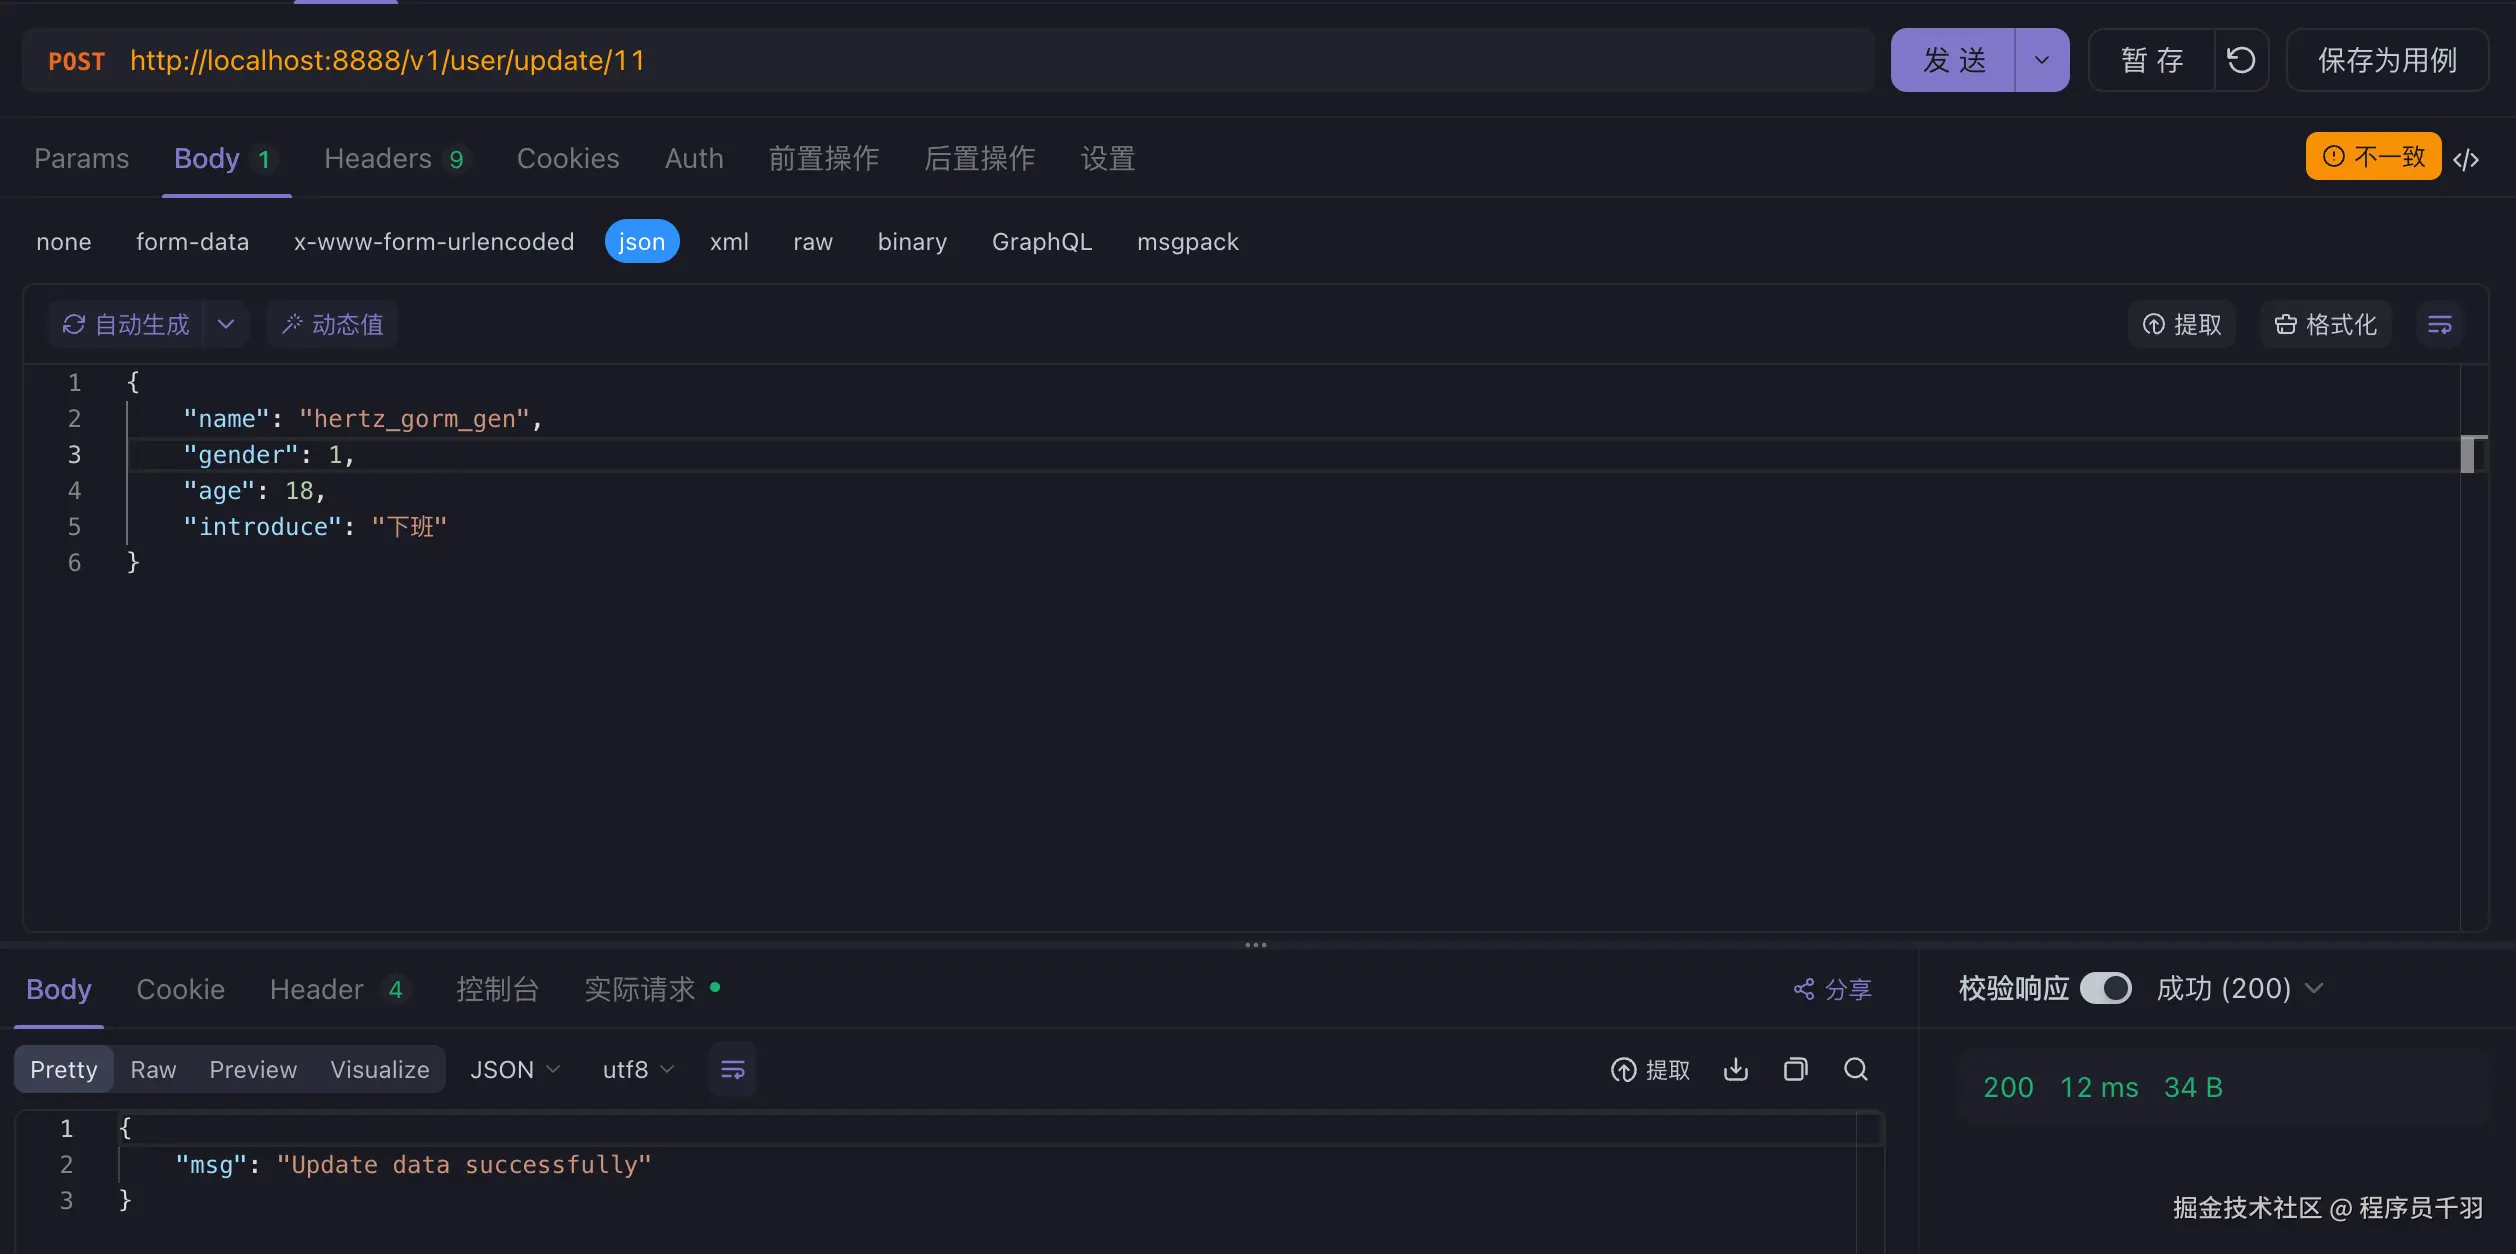The height and width of the screenshot is (1254, 2516).
Task: Select the form-data body type
Action: coord(192,241)
